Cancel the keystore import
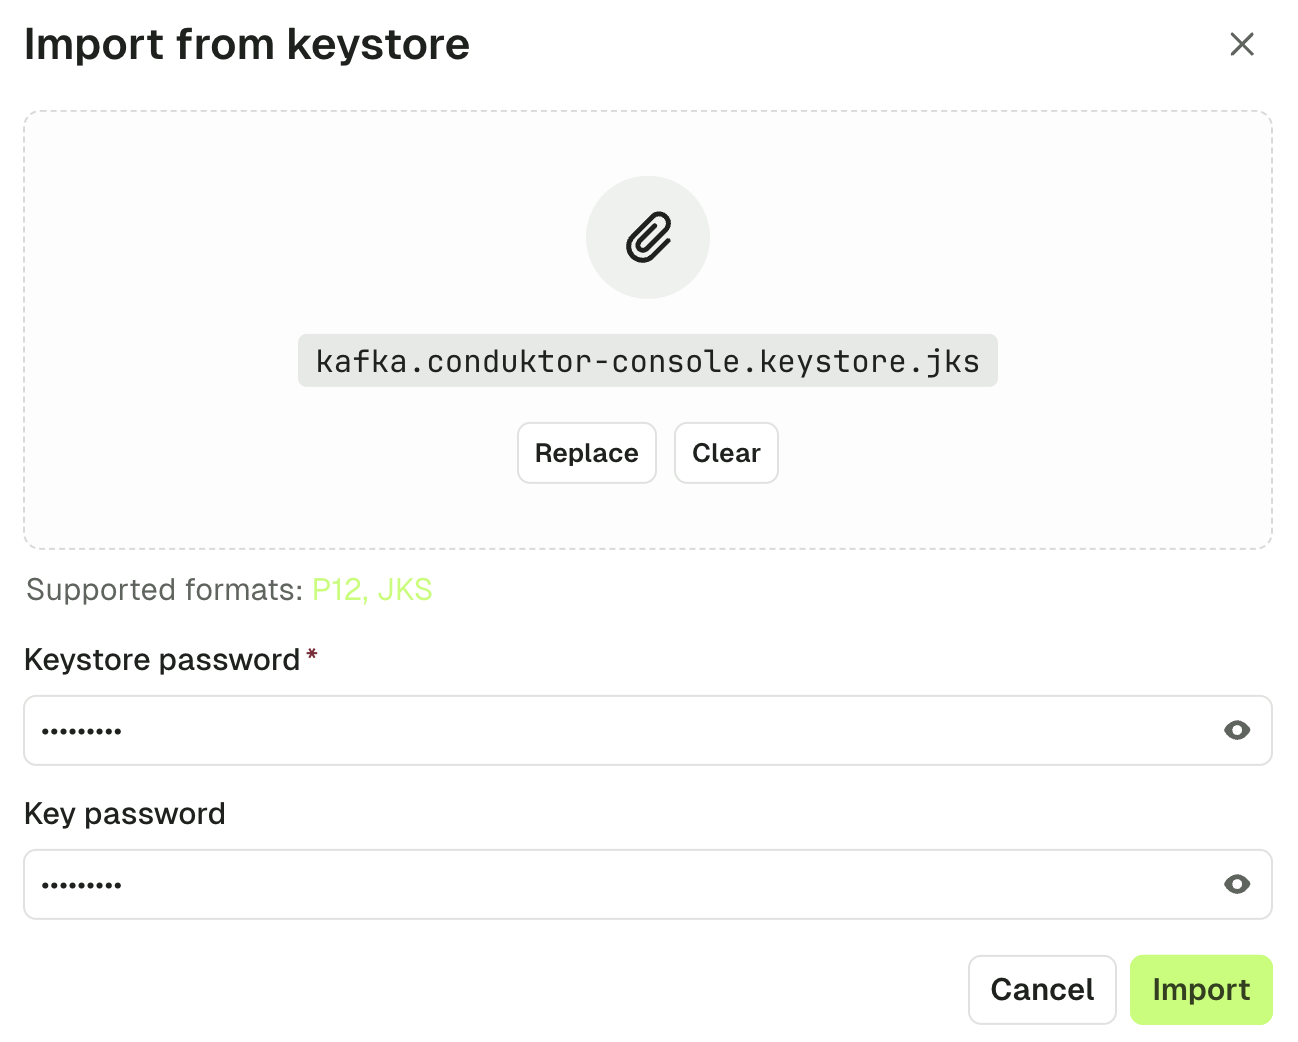The width and height of the screenshot is (1298, 1042). click(1042, 990)
